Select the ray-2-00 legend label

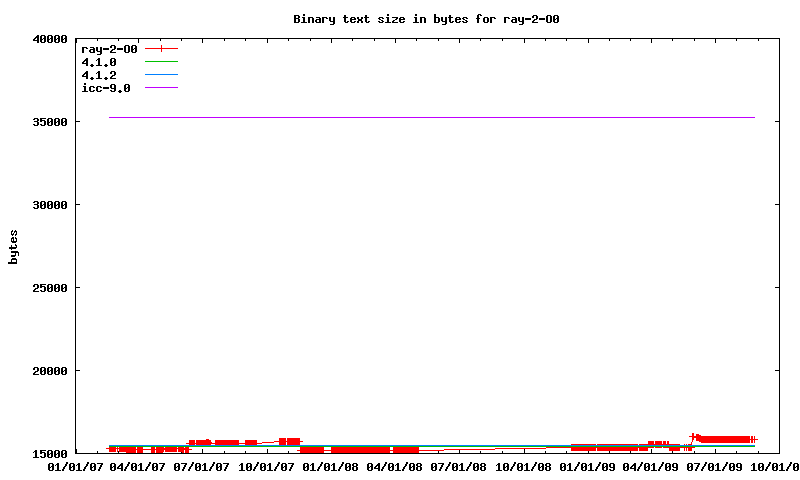tap(108, 49)
